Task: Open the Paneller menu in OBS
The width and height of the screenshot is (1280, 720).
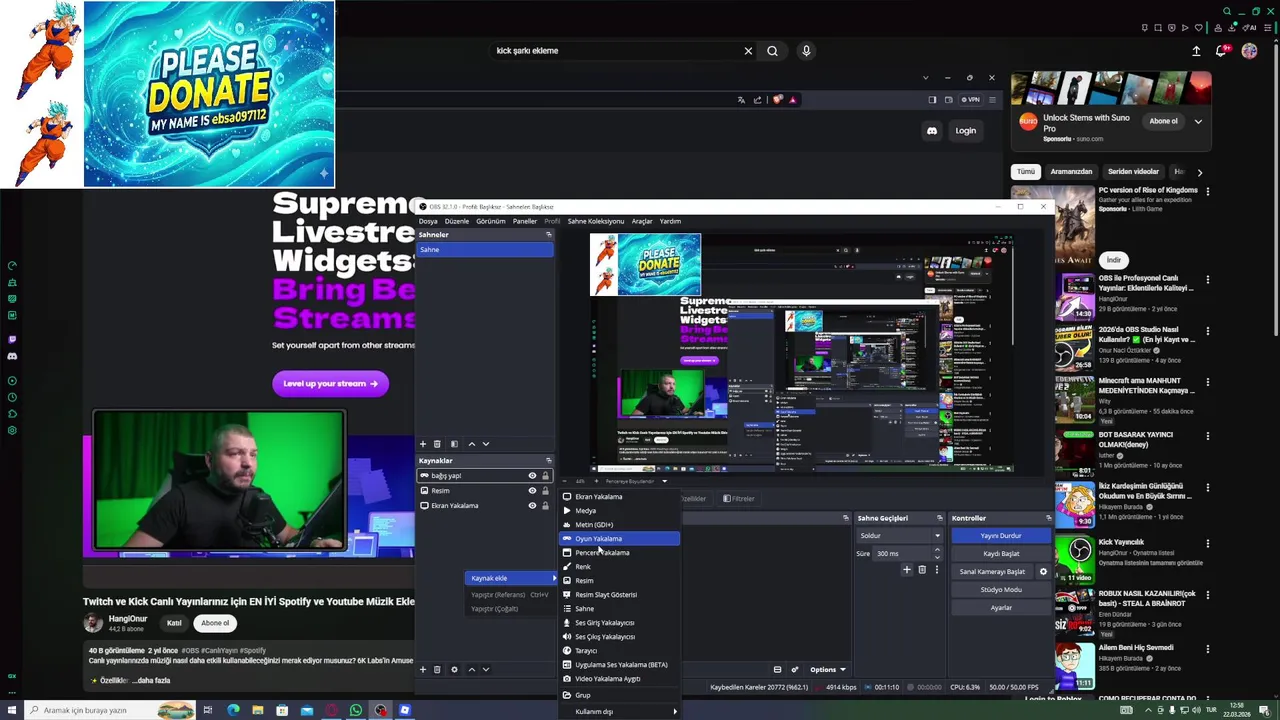Action: click(525, 221)
